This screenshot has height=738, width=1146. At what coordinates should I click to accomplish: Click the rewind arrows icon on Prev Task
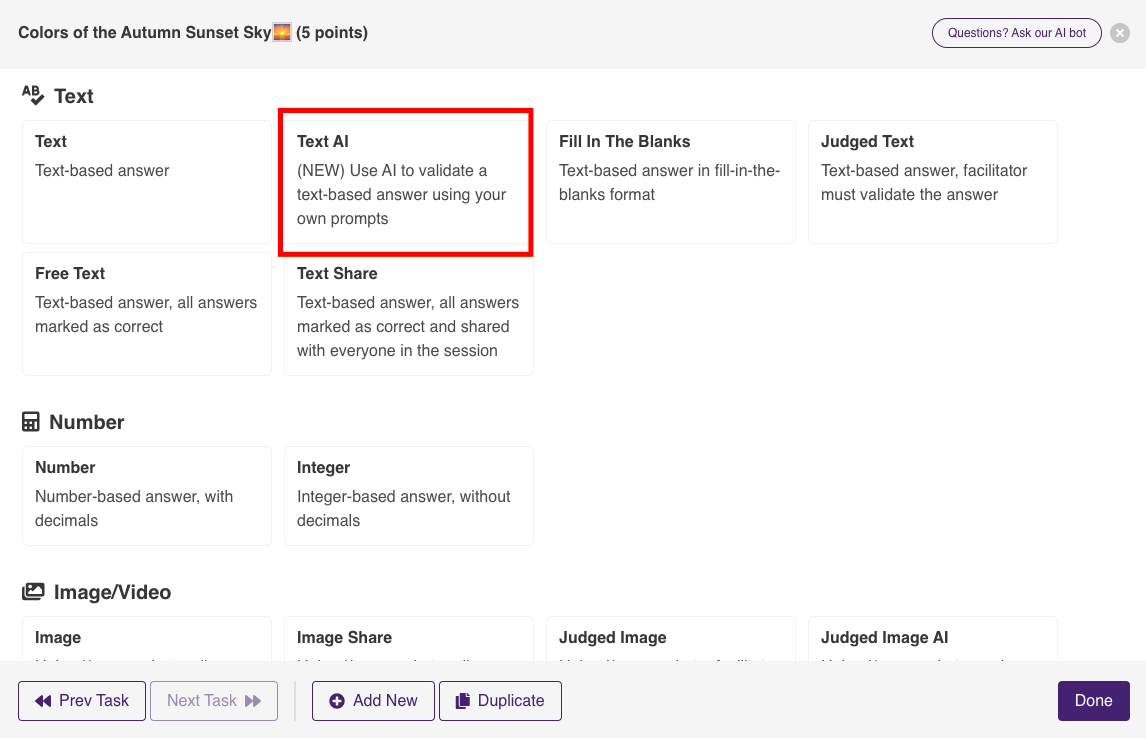(x=43, y=701)
